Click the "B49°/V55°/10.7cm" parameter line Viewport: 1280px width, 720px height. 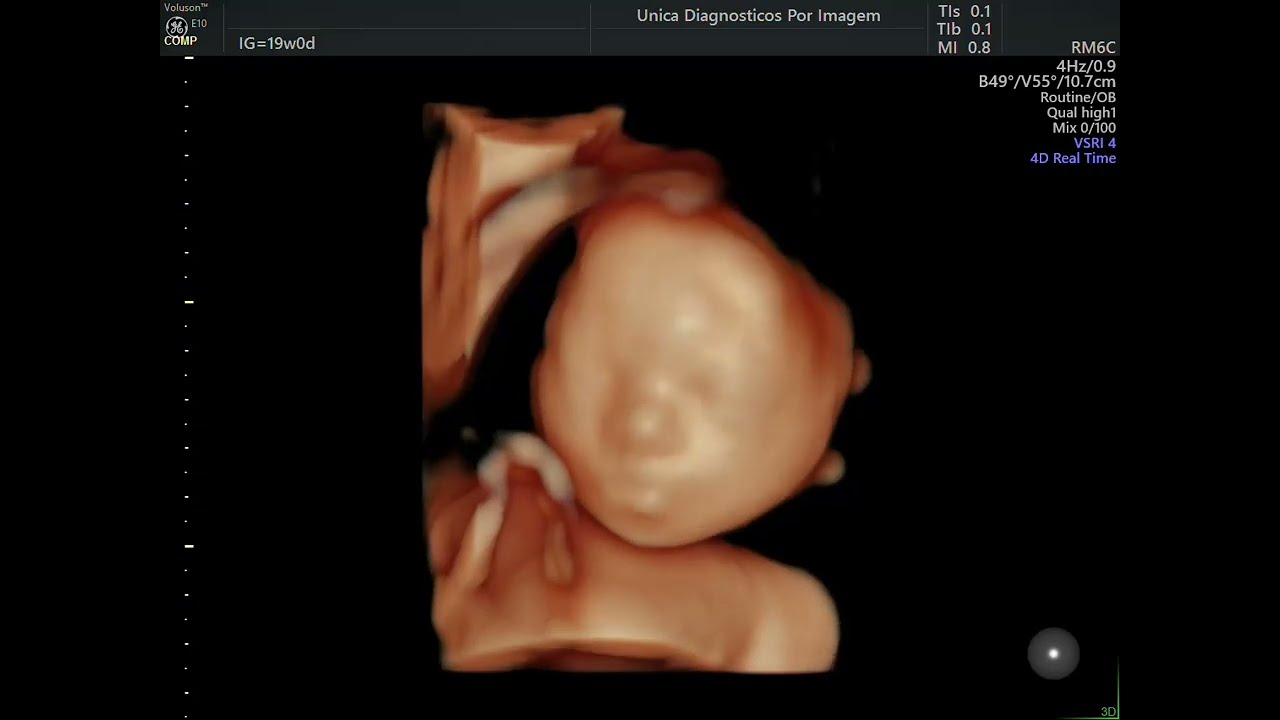(1047, 82)
